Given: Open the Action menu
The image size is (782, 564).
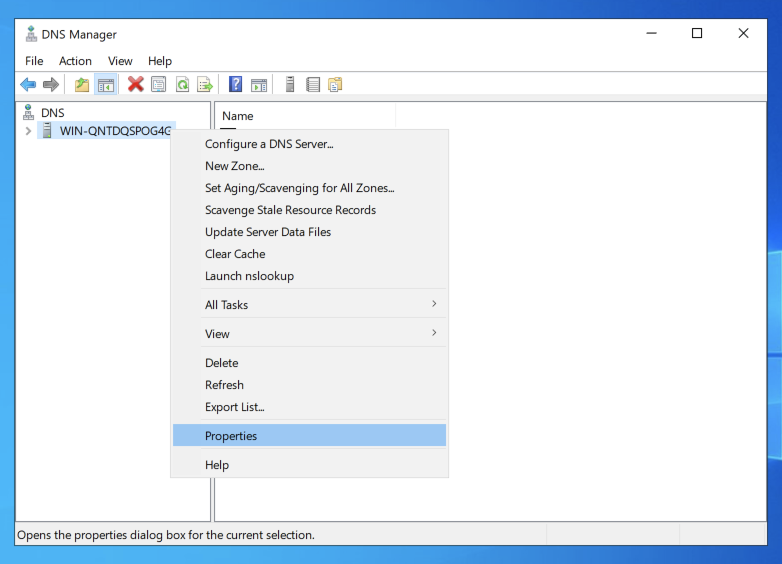Looking at the screenshot, I should point(75,61).
